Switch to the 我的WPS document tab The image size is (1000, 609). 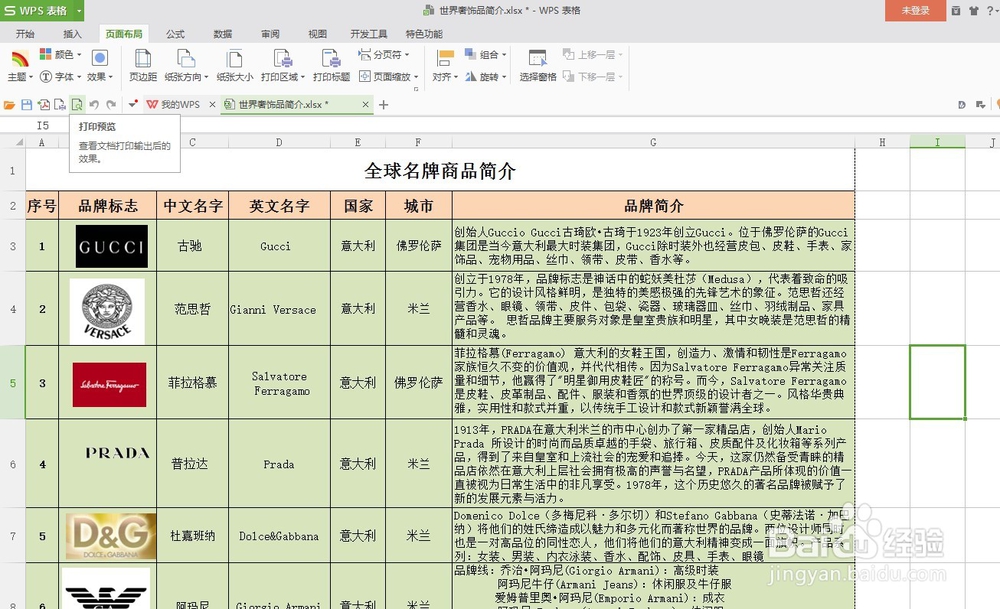click(173, 105)
